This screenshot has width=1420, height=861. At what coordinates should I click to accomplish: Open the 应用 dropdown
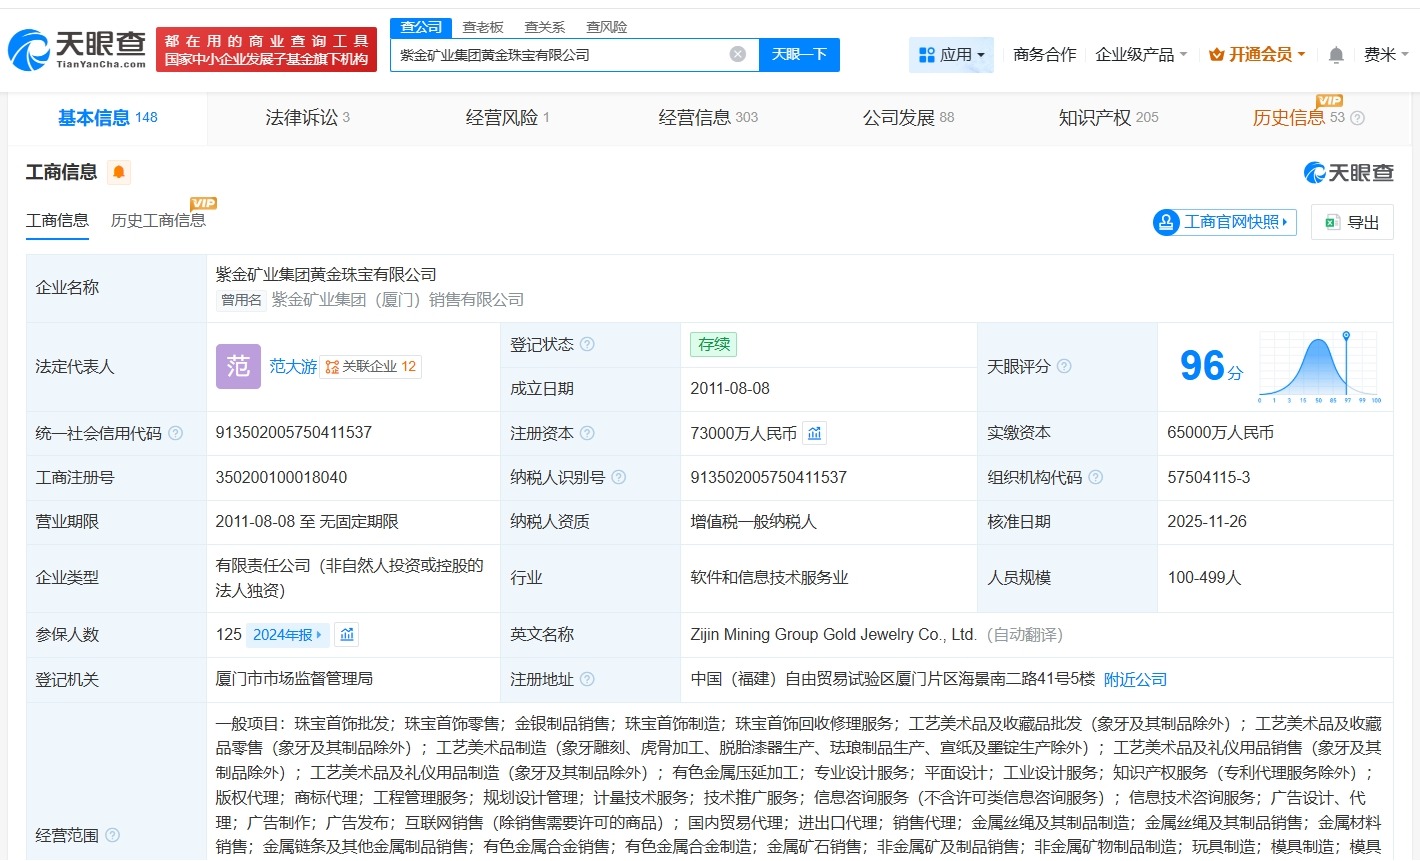951,55
